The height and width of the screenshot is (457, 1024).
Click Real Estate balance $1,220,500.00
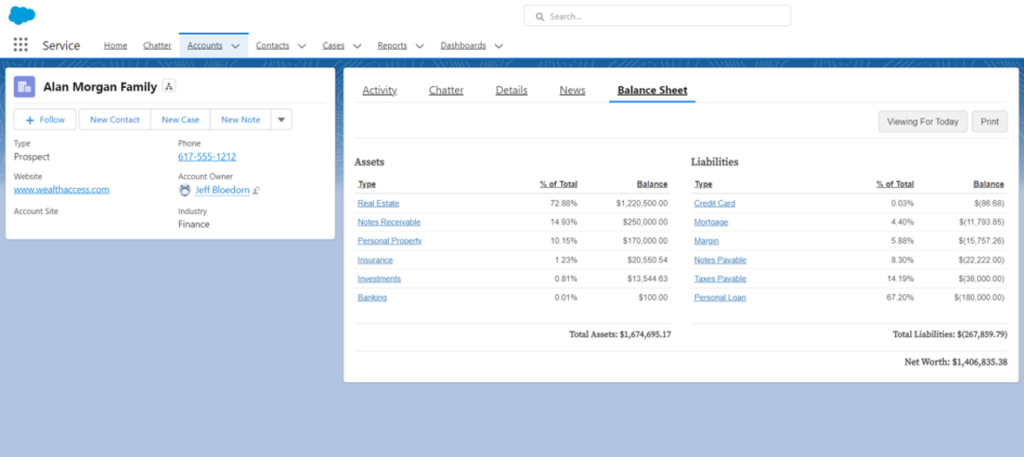click(642, 204)
